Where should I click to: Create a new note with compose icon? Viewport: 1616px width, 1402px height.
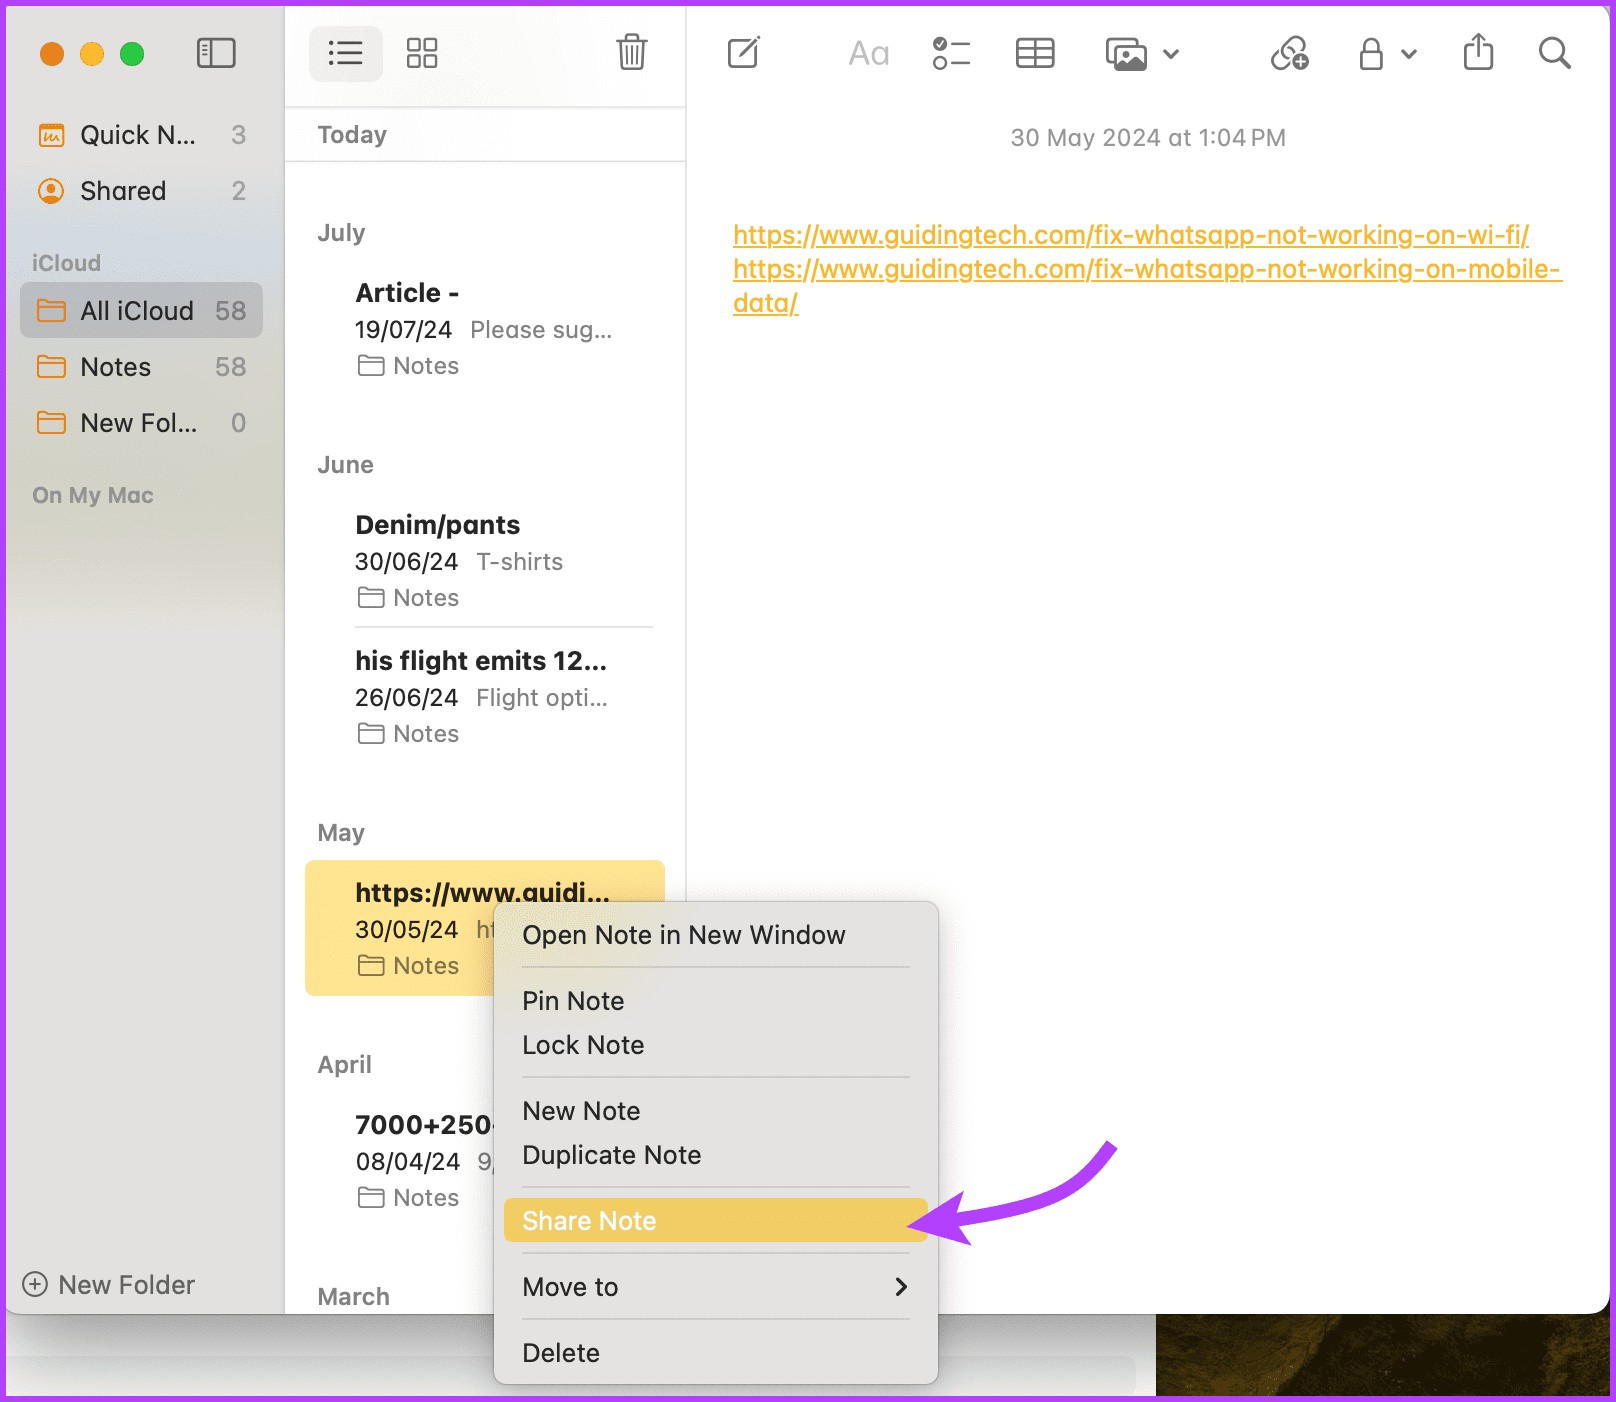click(x=743, y=53)
